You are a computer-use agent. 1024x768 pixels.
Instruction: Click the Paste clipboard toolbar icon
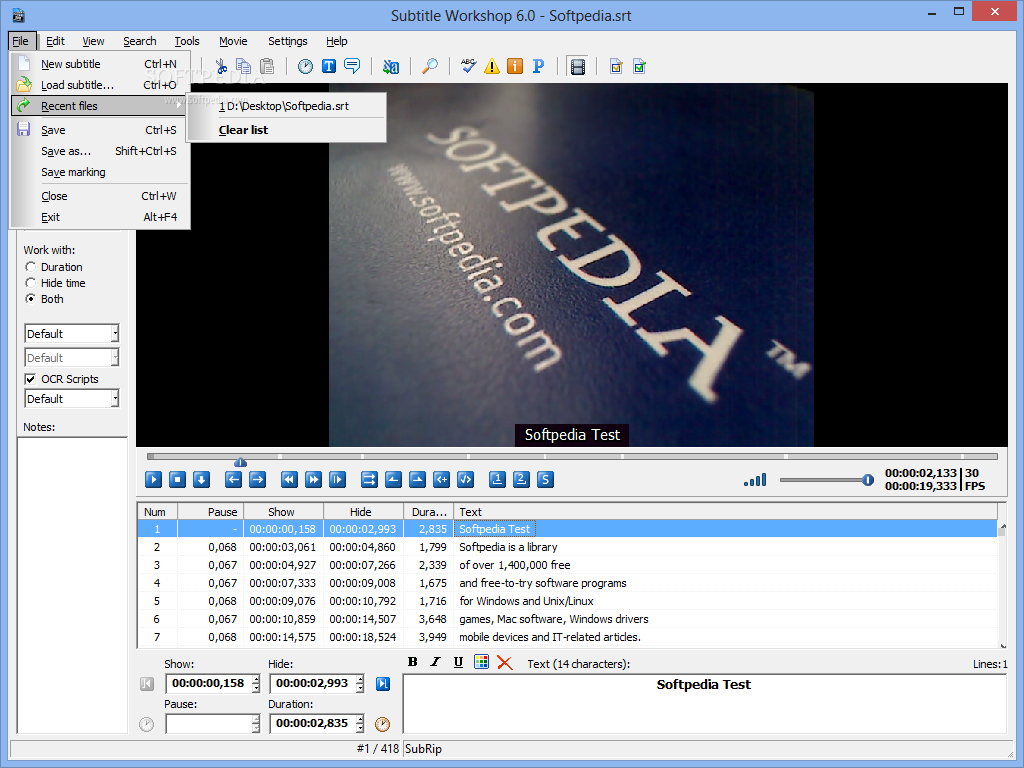click(x=266, y=67)
